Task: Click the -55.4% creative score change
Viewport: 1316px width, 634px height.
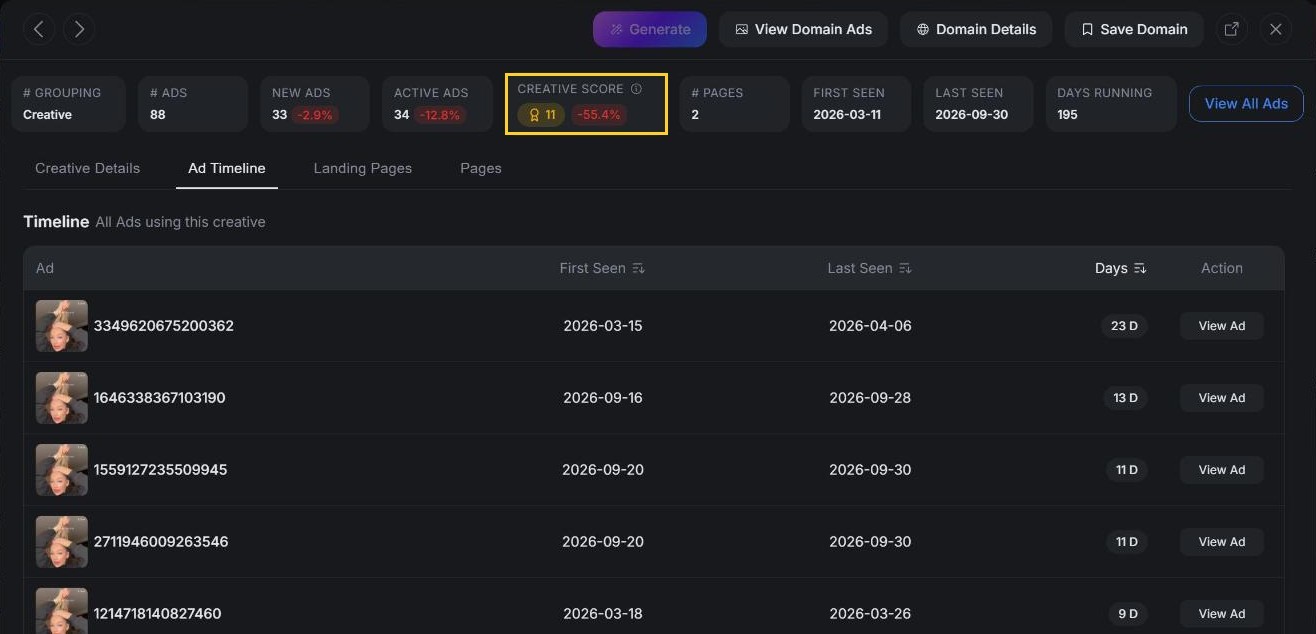Action: click(x=599, y=115)
